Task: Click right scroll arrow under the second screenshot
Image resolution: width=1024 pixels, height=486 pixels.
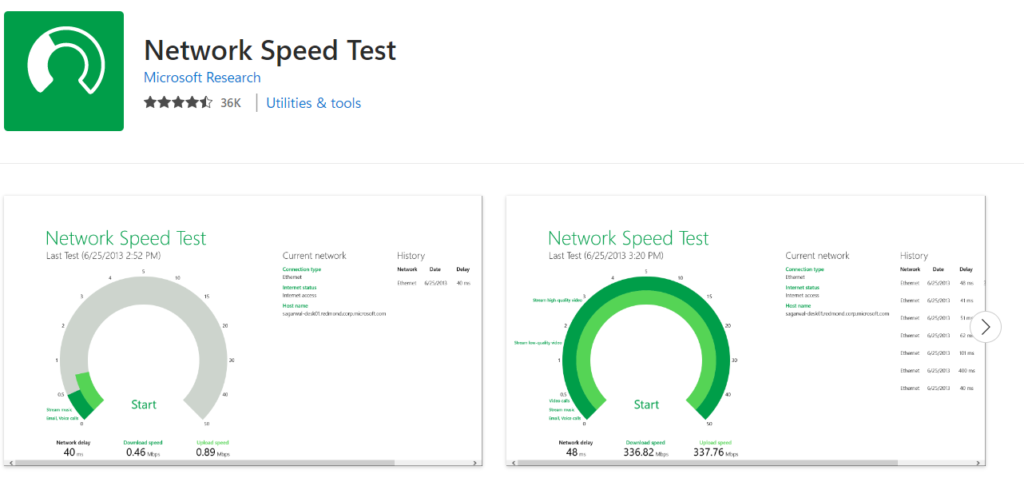Action: point(978,462)
